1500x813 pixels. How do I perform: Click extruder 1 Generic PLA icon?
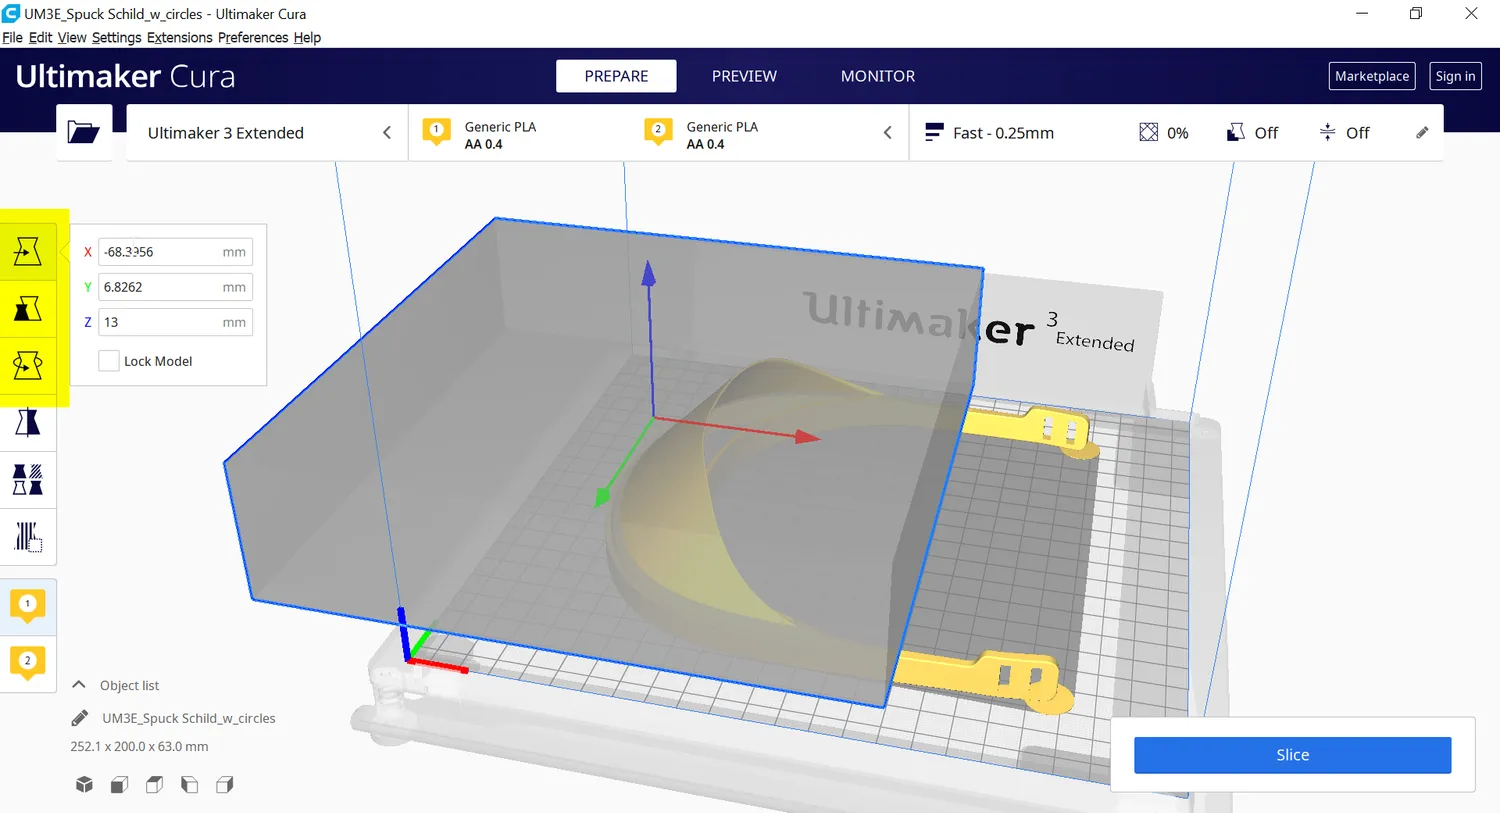(437, 132)
